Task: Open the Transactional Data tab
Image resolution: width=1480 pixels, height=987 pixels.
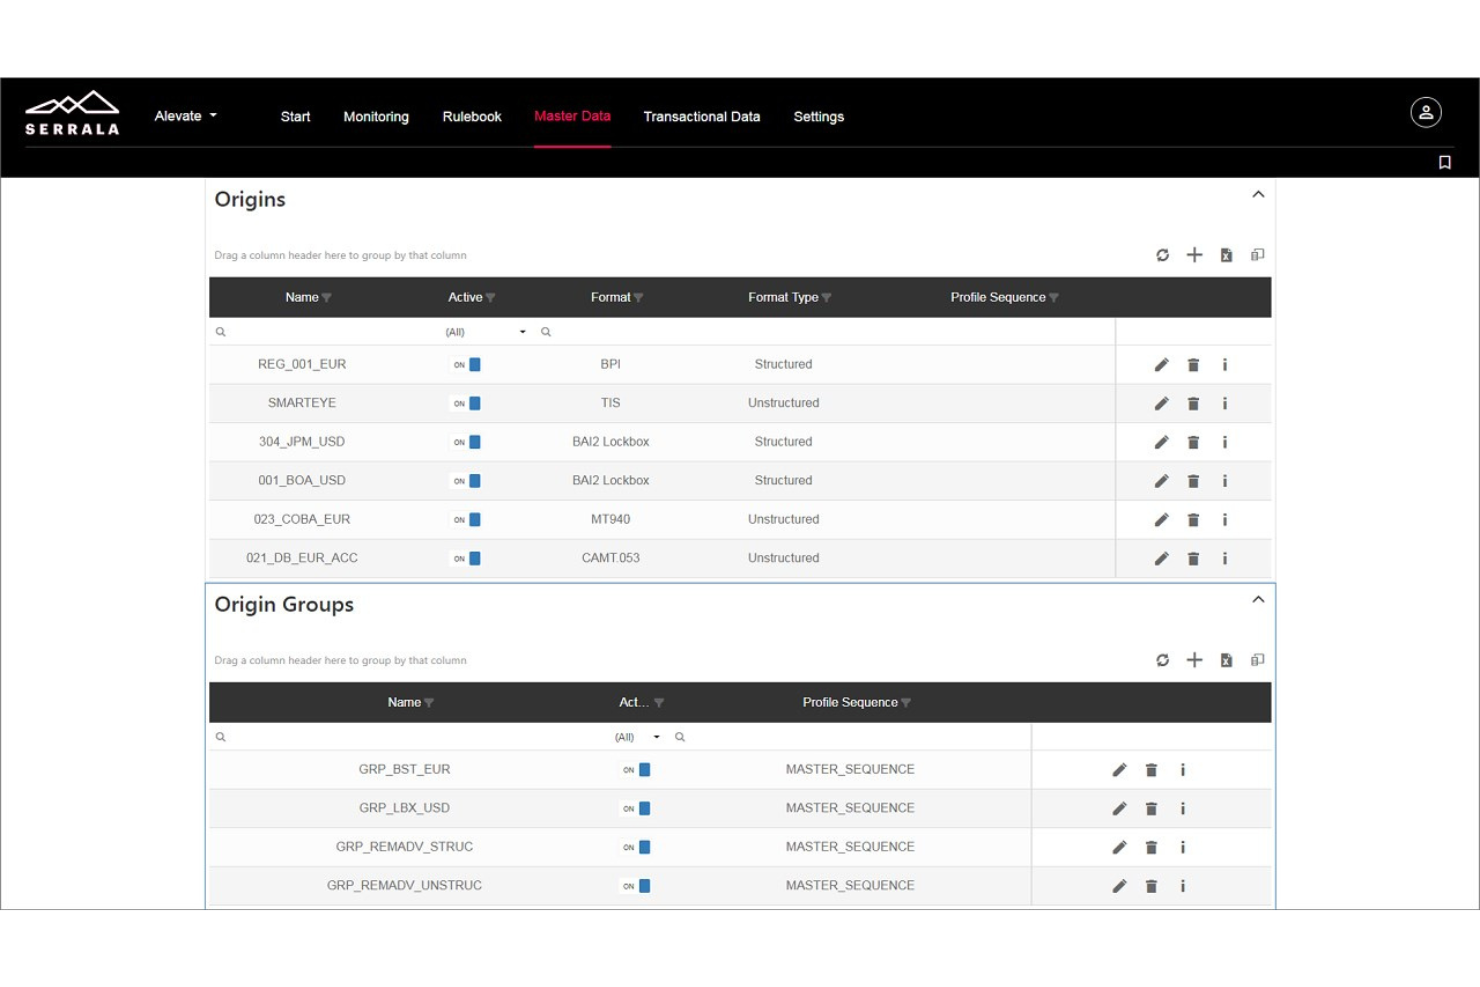Action: pyautogui.click(x=701, y=117)
